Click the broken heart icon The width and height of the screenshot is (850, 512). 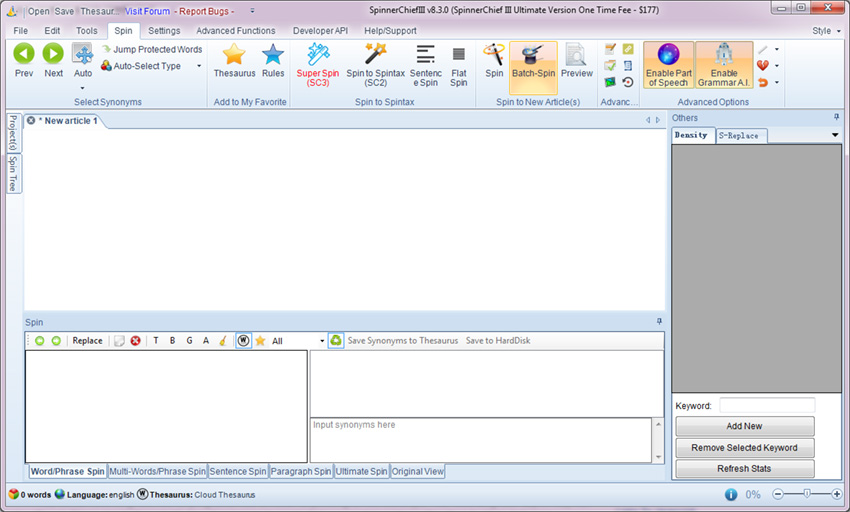tap(763, 66)
